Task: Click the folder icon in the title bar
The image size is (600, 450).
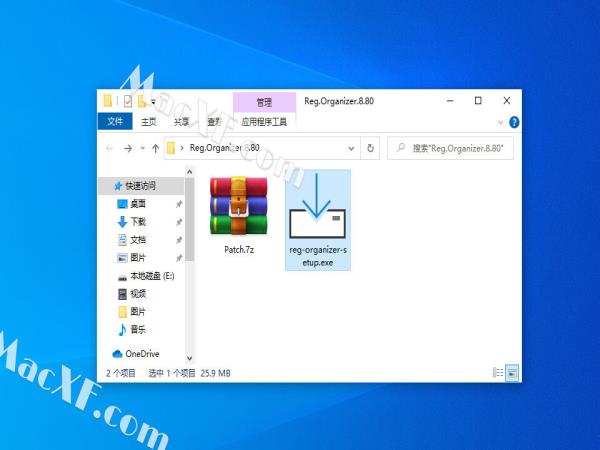Action: 108,101
